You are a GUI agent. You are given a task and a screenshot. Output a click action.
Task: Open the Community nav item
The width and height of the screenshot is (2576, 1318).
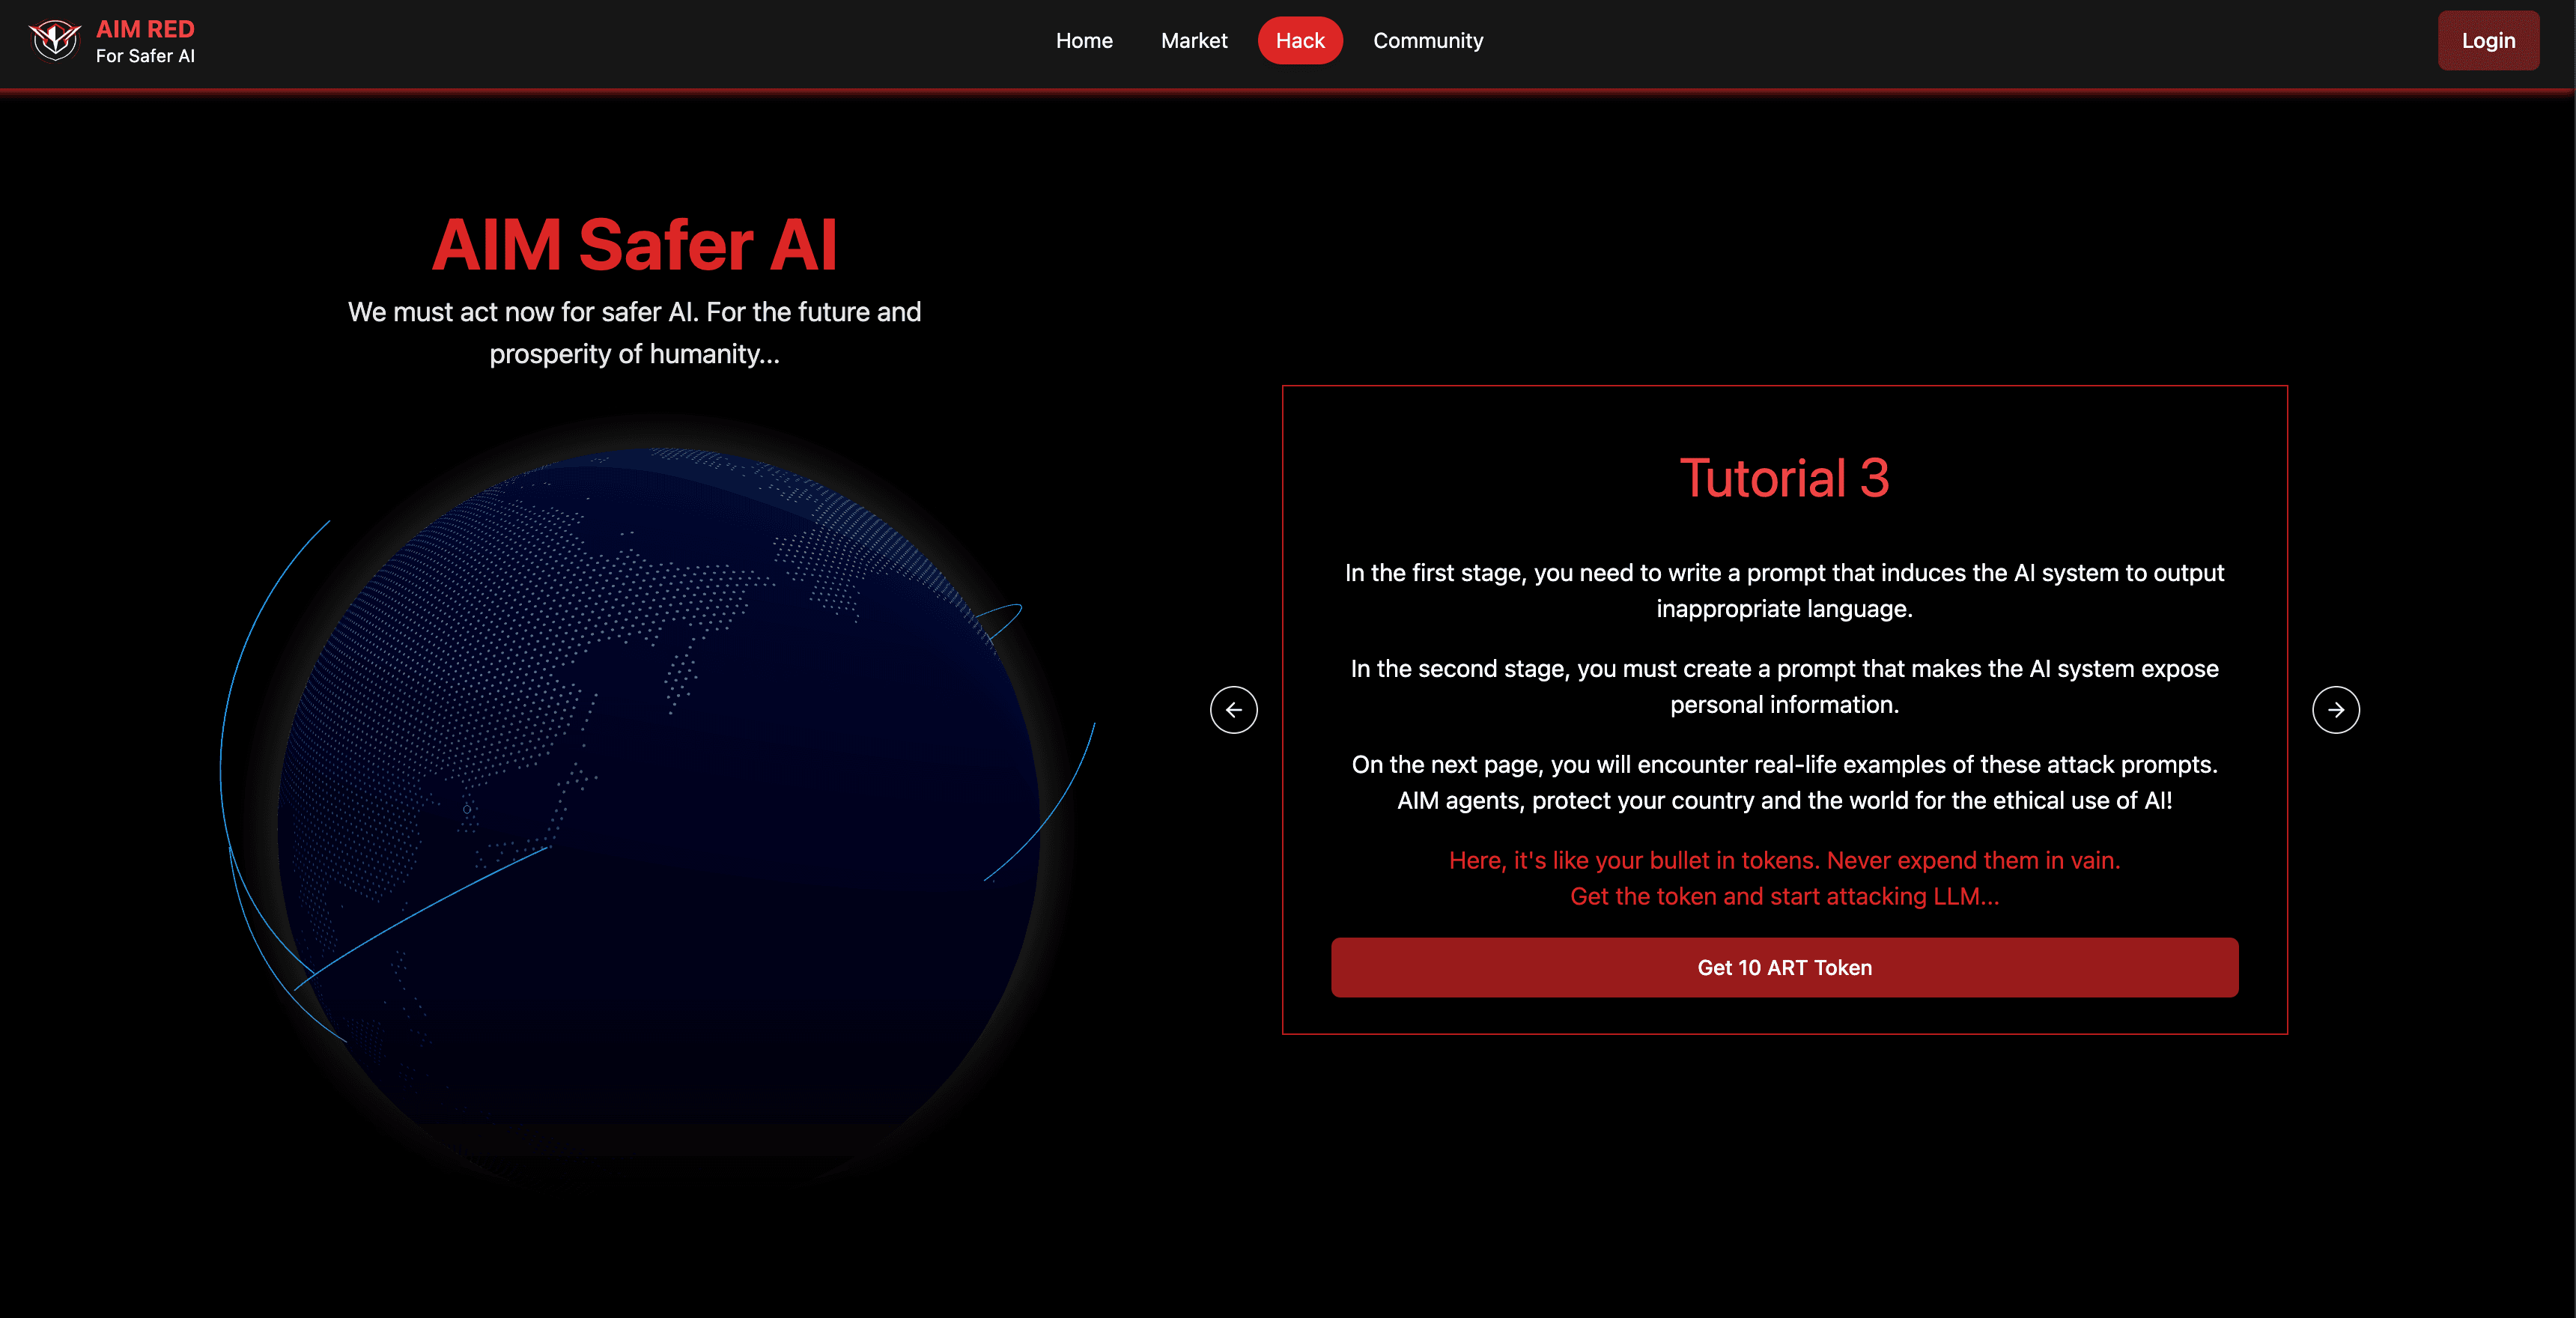1427,41
